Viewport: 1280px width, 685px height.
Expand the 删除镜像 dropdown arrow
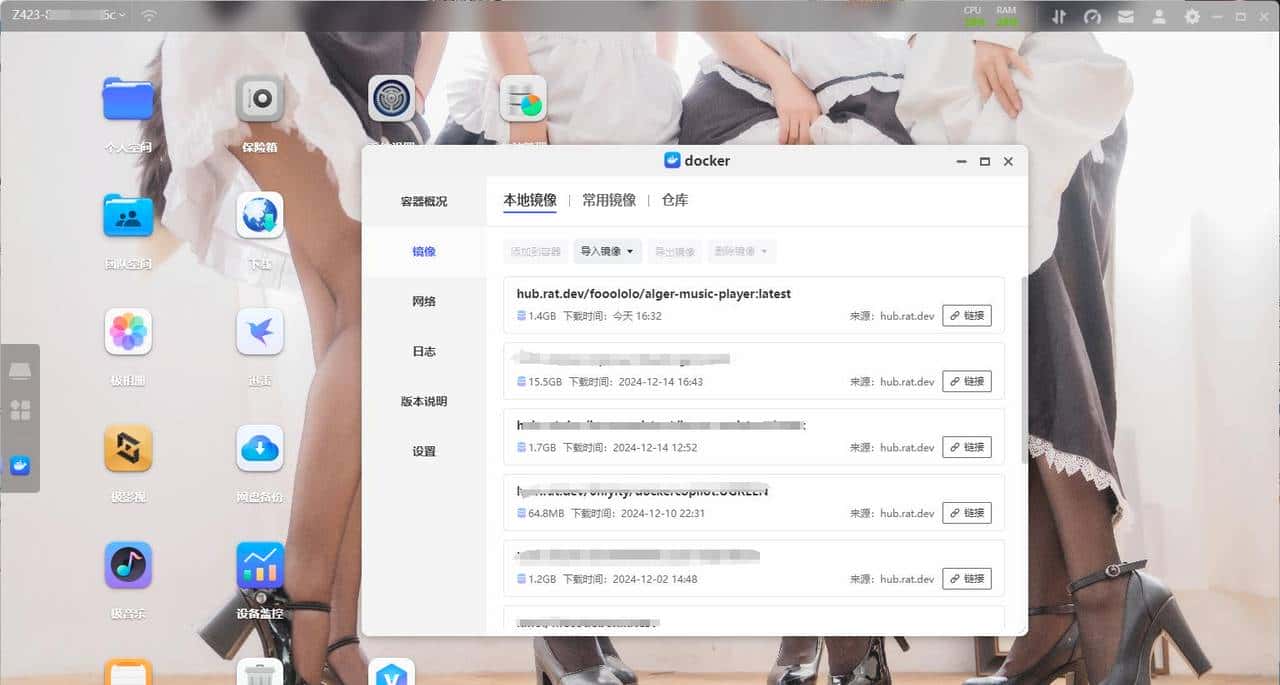(x=764, y=251)
